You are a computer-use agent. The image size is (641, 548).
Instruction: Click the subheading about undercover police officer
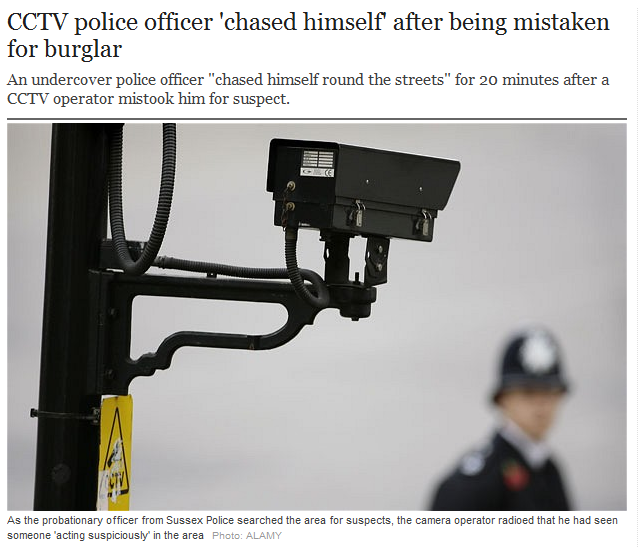(308, 89)
